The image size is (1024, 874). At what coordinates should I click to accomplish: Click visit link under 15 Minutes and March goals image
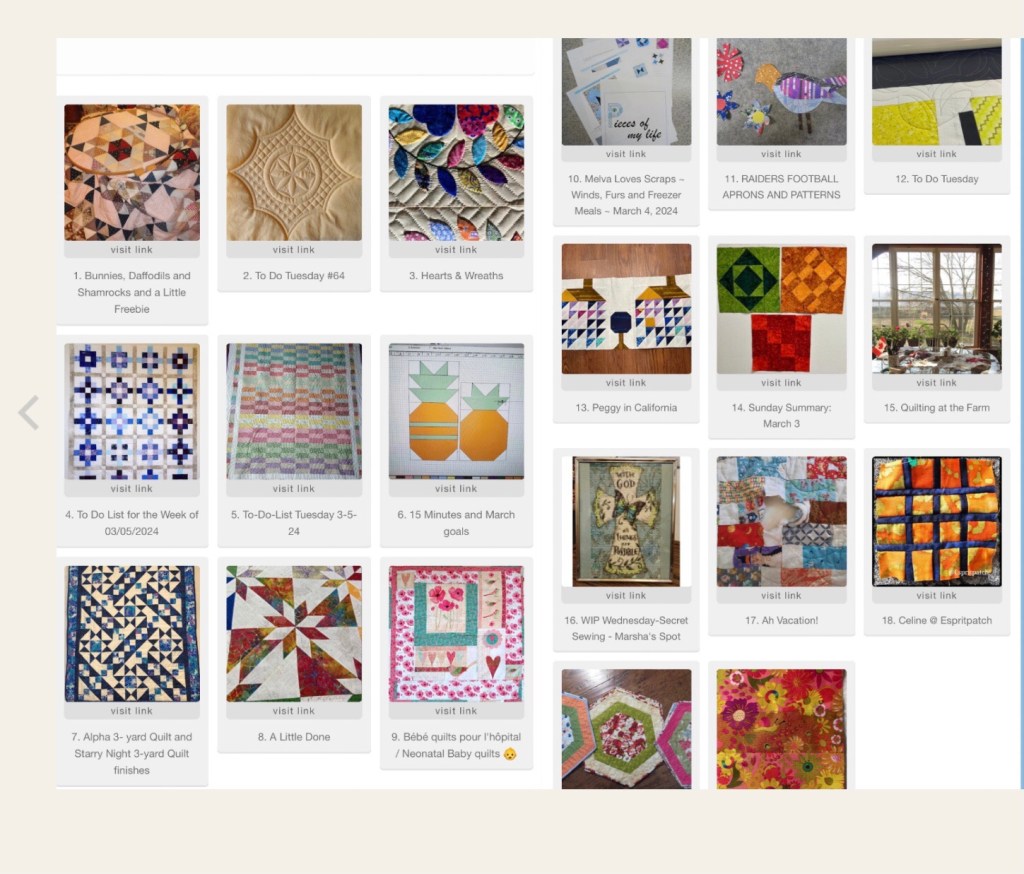(456, 489)
